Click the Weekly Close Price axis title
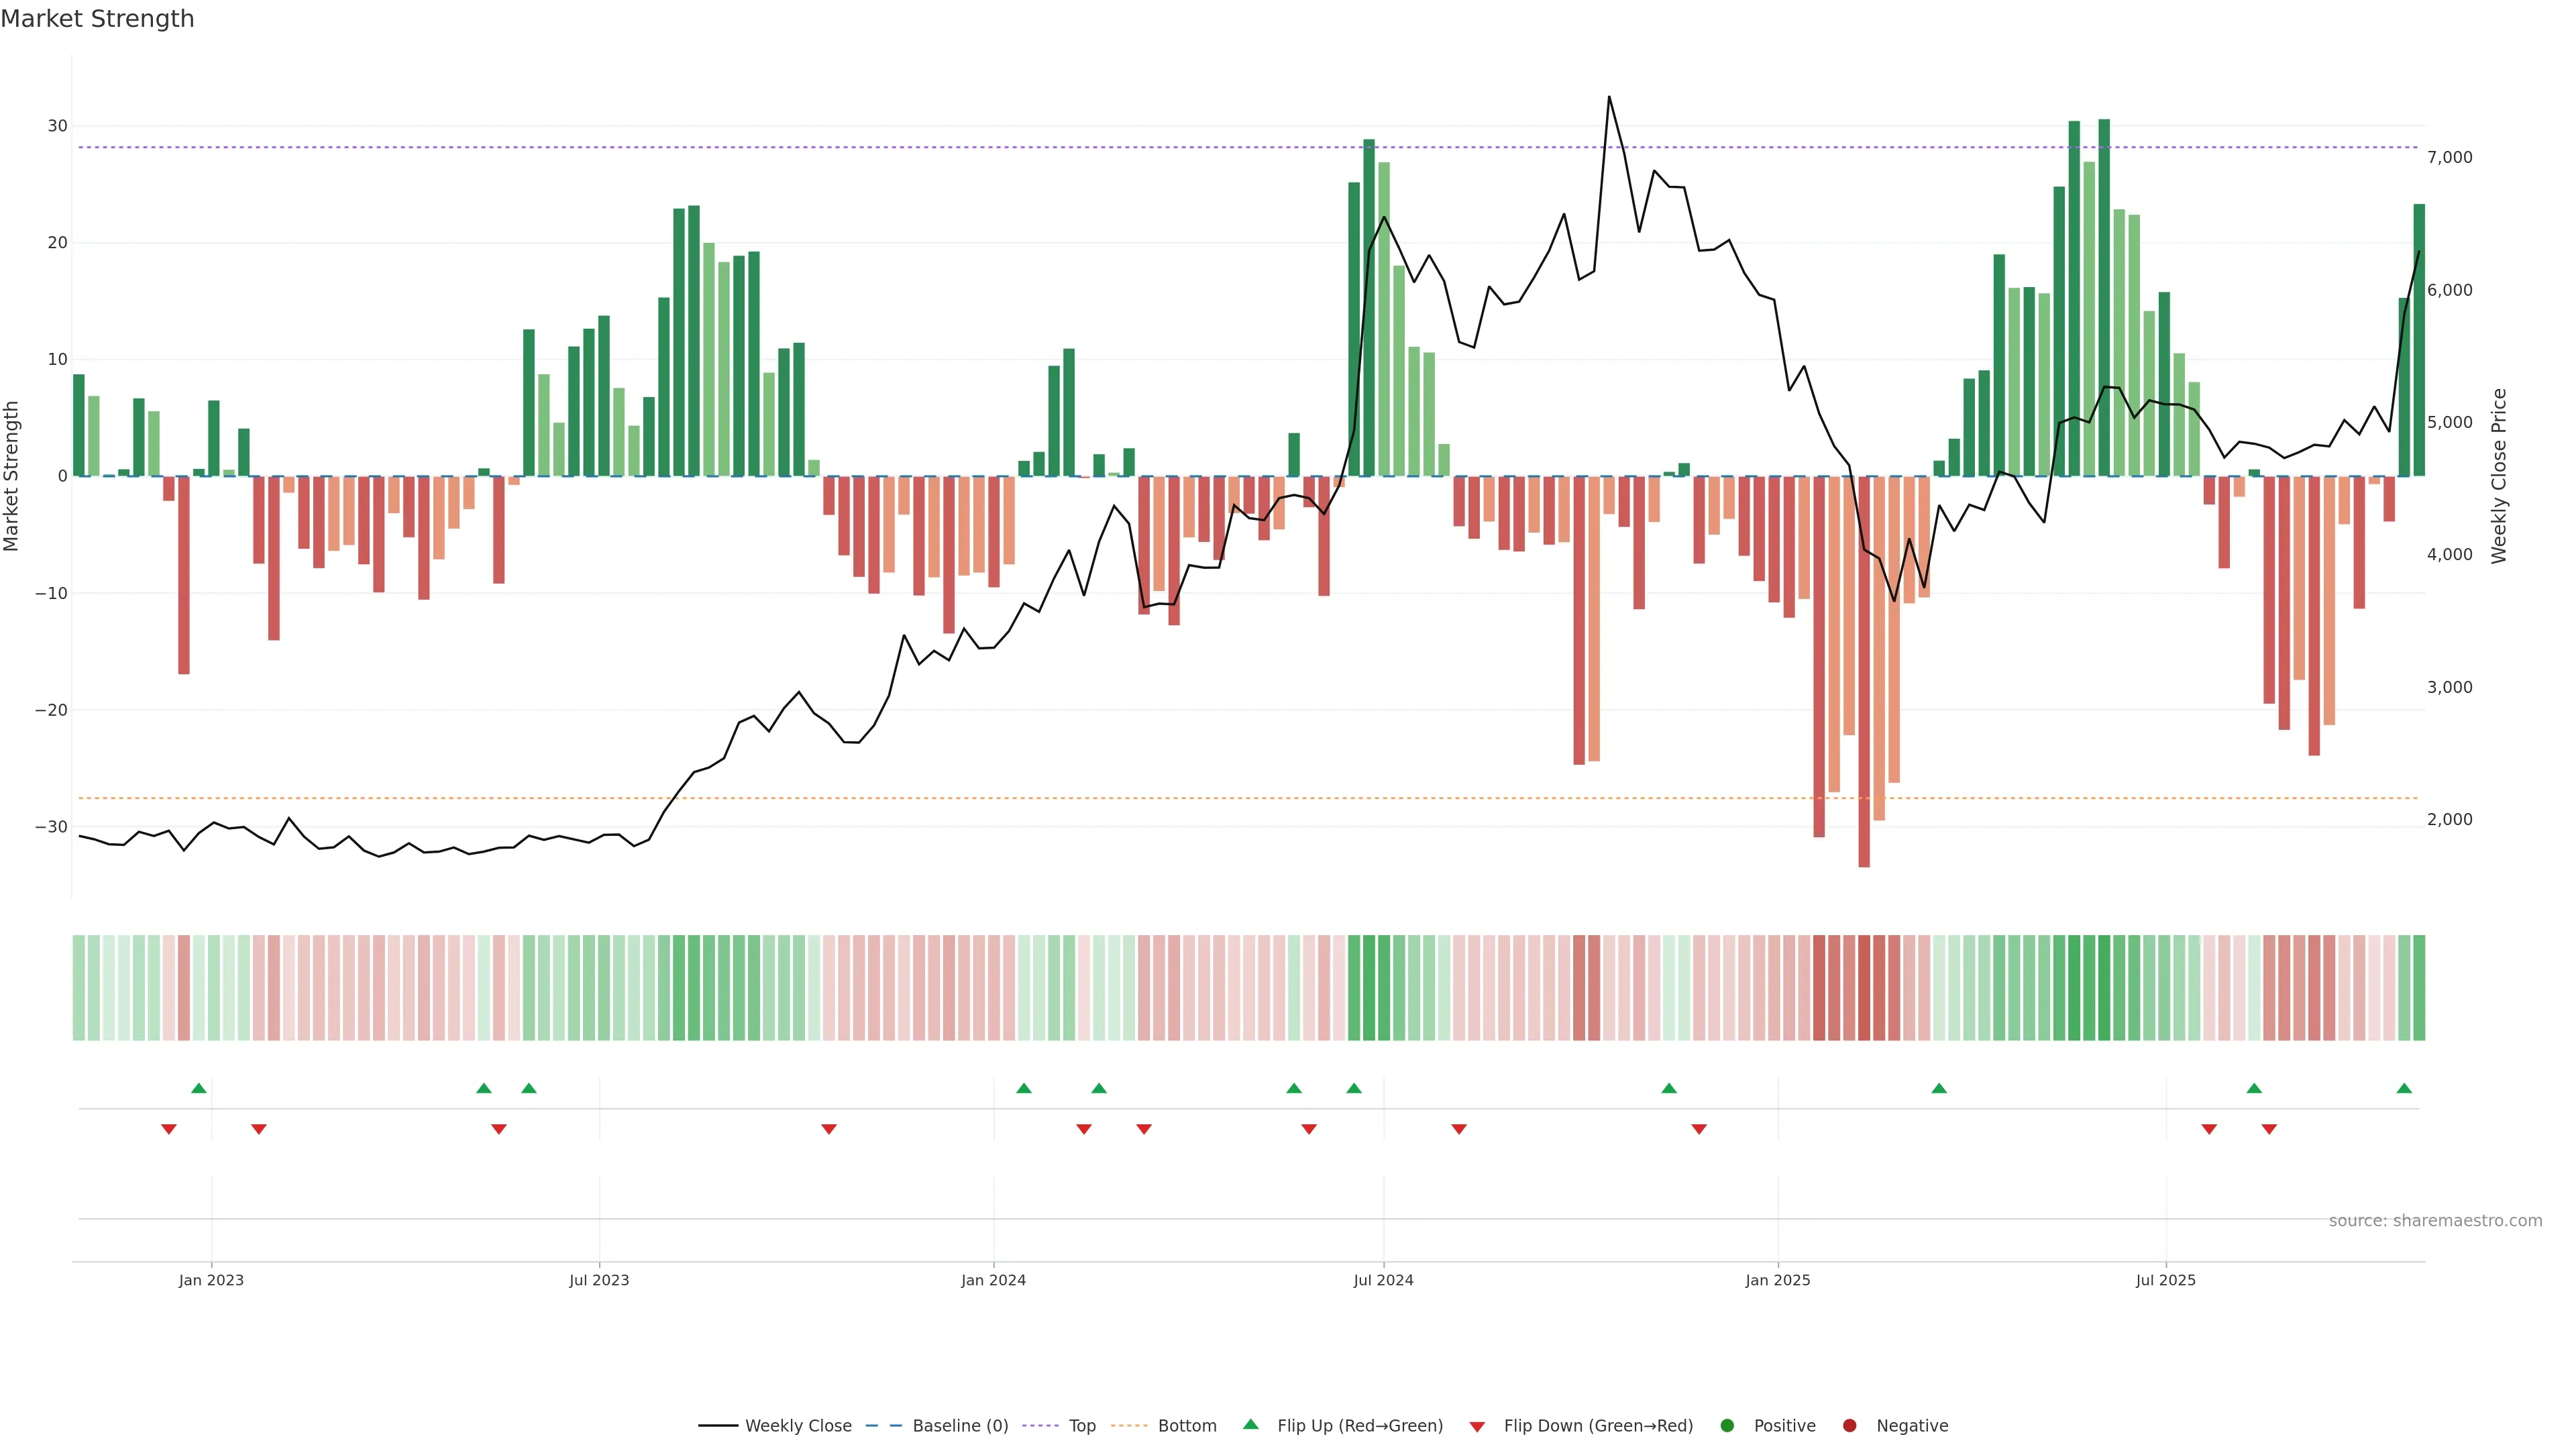 [x=2499, y=476]
